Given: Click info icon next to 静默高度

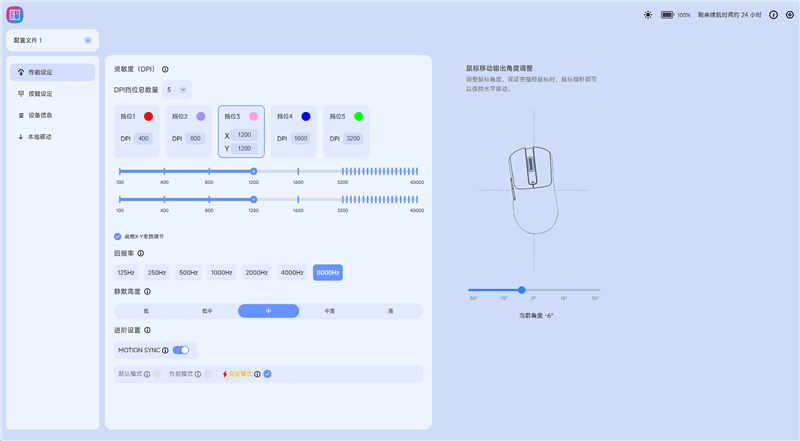Looking at the screenshot, I should click(147, 291).
